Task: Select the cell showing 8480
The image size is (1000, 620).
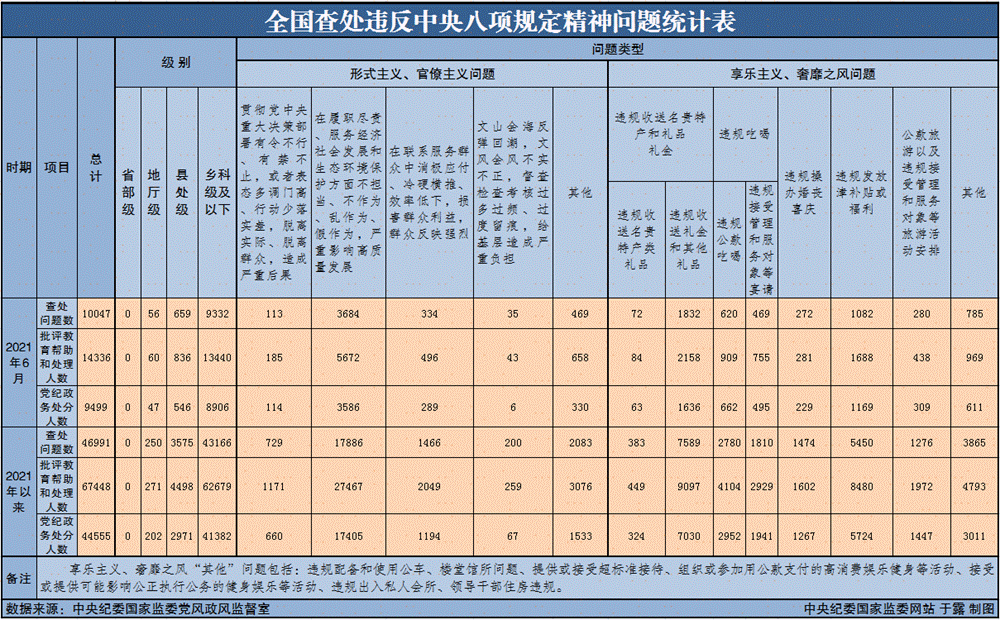Action: tap(862, 486)
